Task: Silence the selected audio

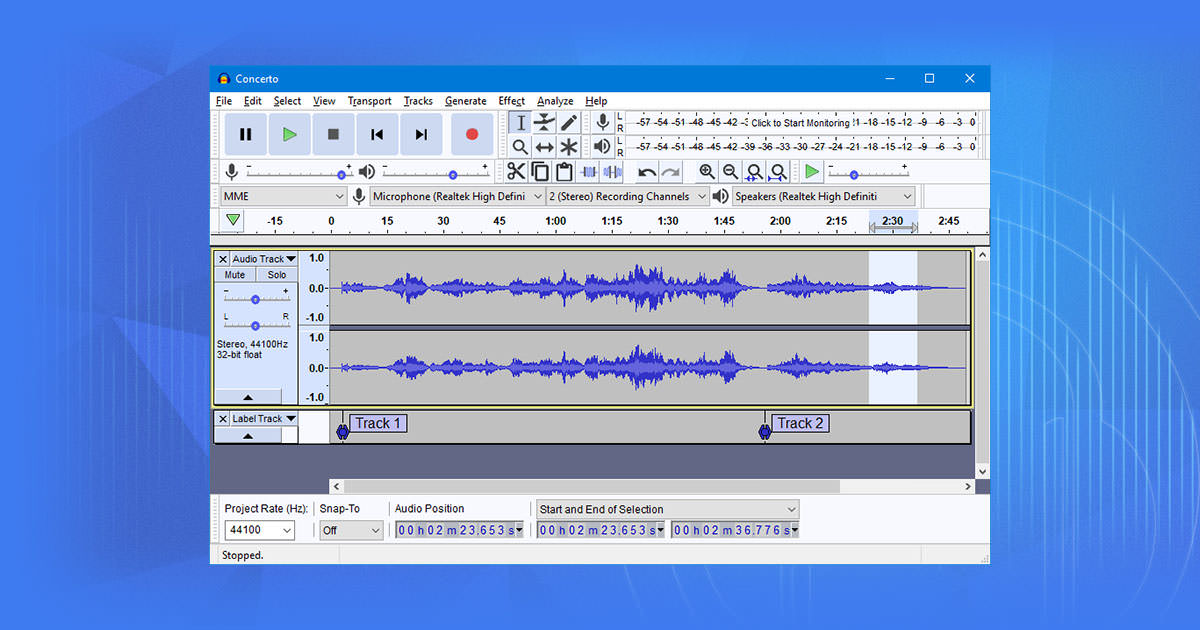Action: click(612, 172)
